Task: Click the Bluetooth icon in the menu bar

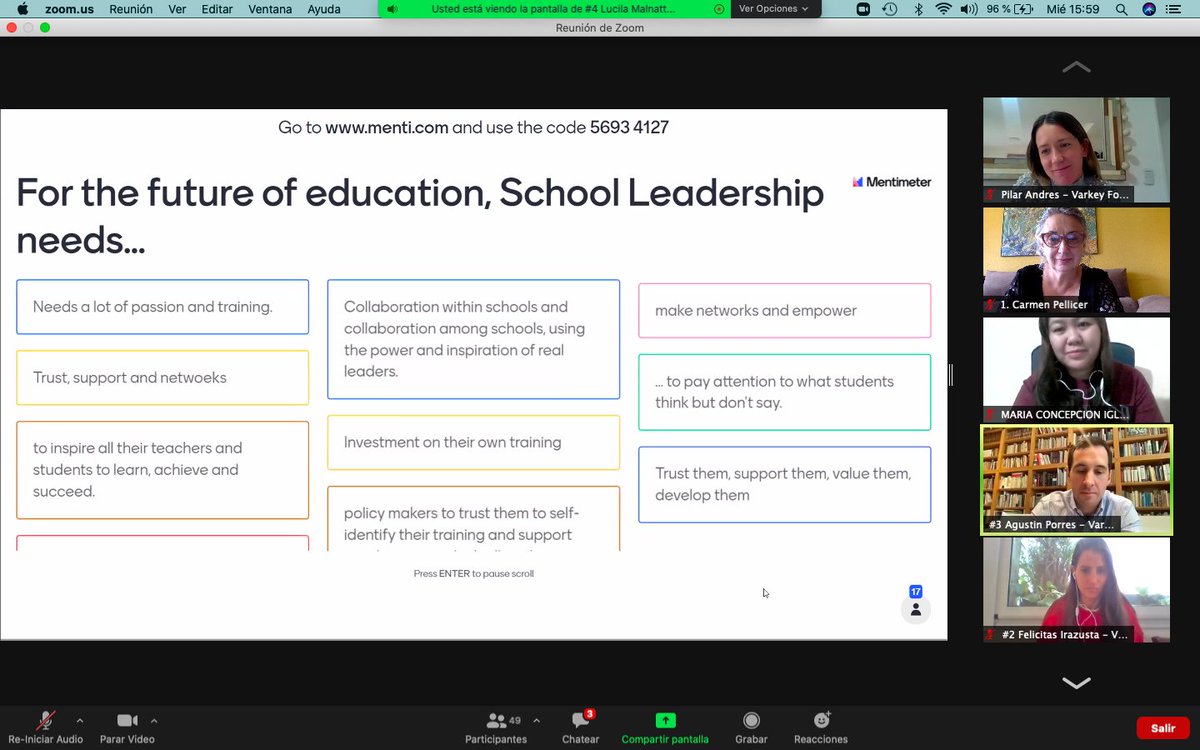Action: (920, 9)
